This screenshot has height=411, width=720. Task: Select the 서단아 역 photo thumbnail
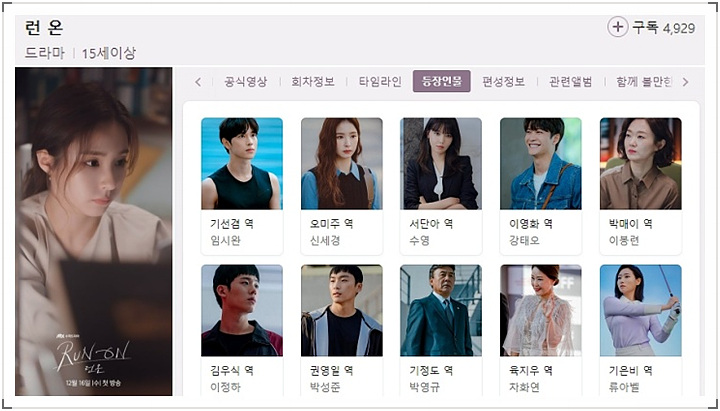[x=441, y=163]
